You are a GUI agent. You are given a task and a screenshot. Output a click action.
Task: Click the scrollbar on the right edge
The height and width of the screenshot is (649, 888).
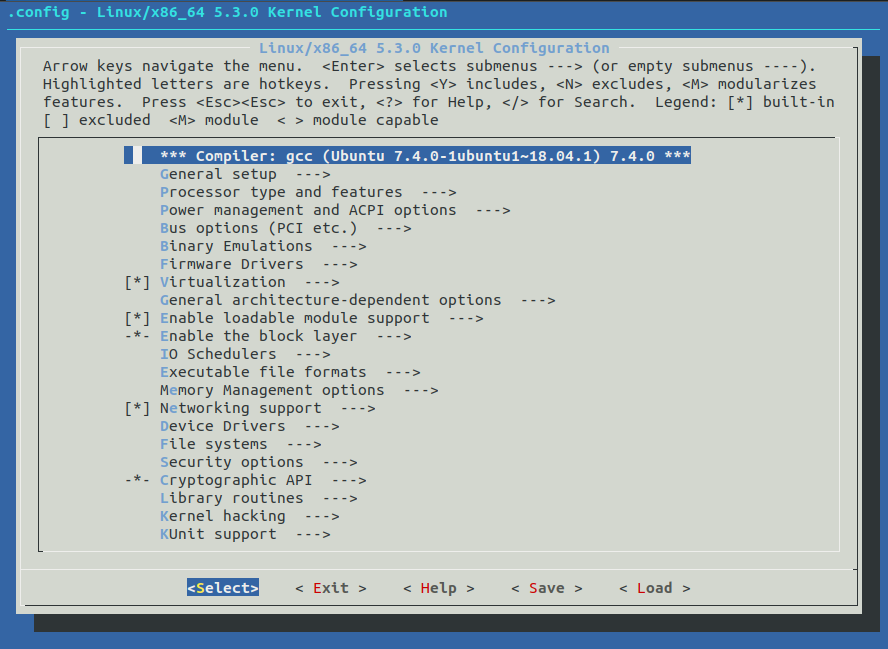click(853, 300)
